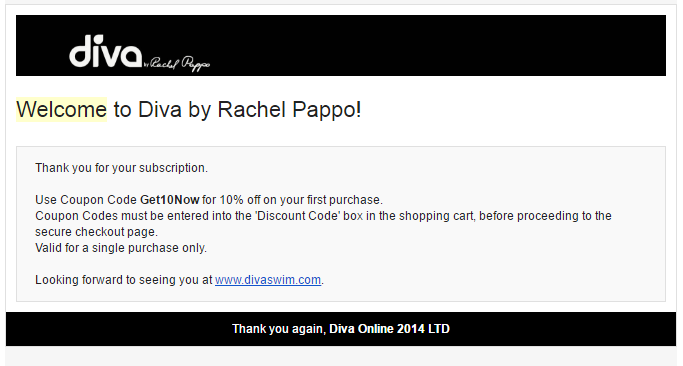Click the Get10Now coupon code text

(x=169, y=200)
